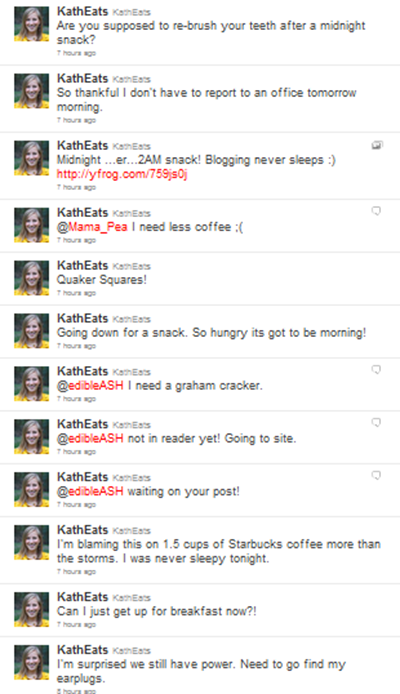Click the avatar beside the 'So thankful' office tweet
400x694 pixels.
click(x=31, y=91)
